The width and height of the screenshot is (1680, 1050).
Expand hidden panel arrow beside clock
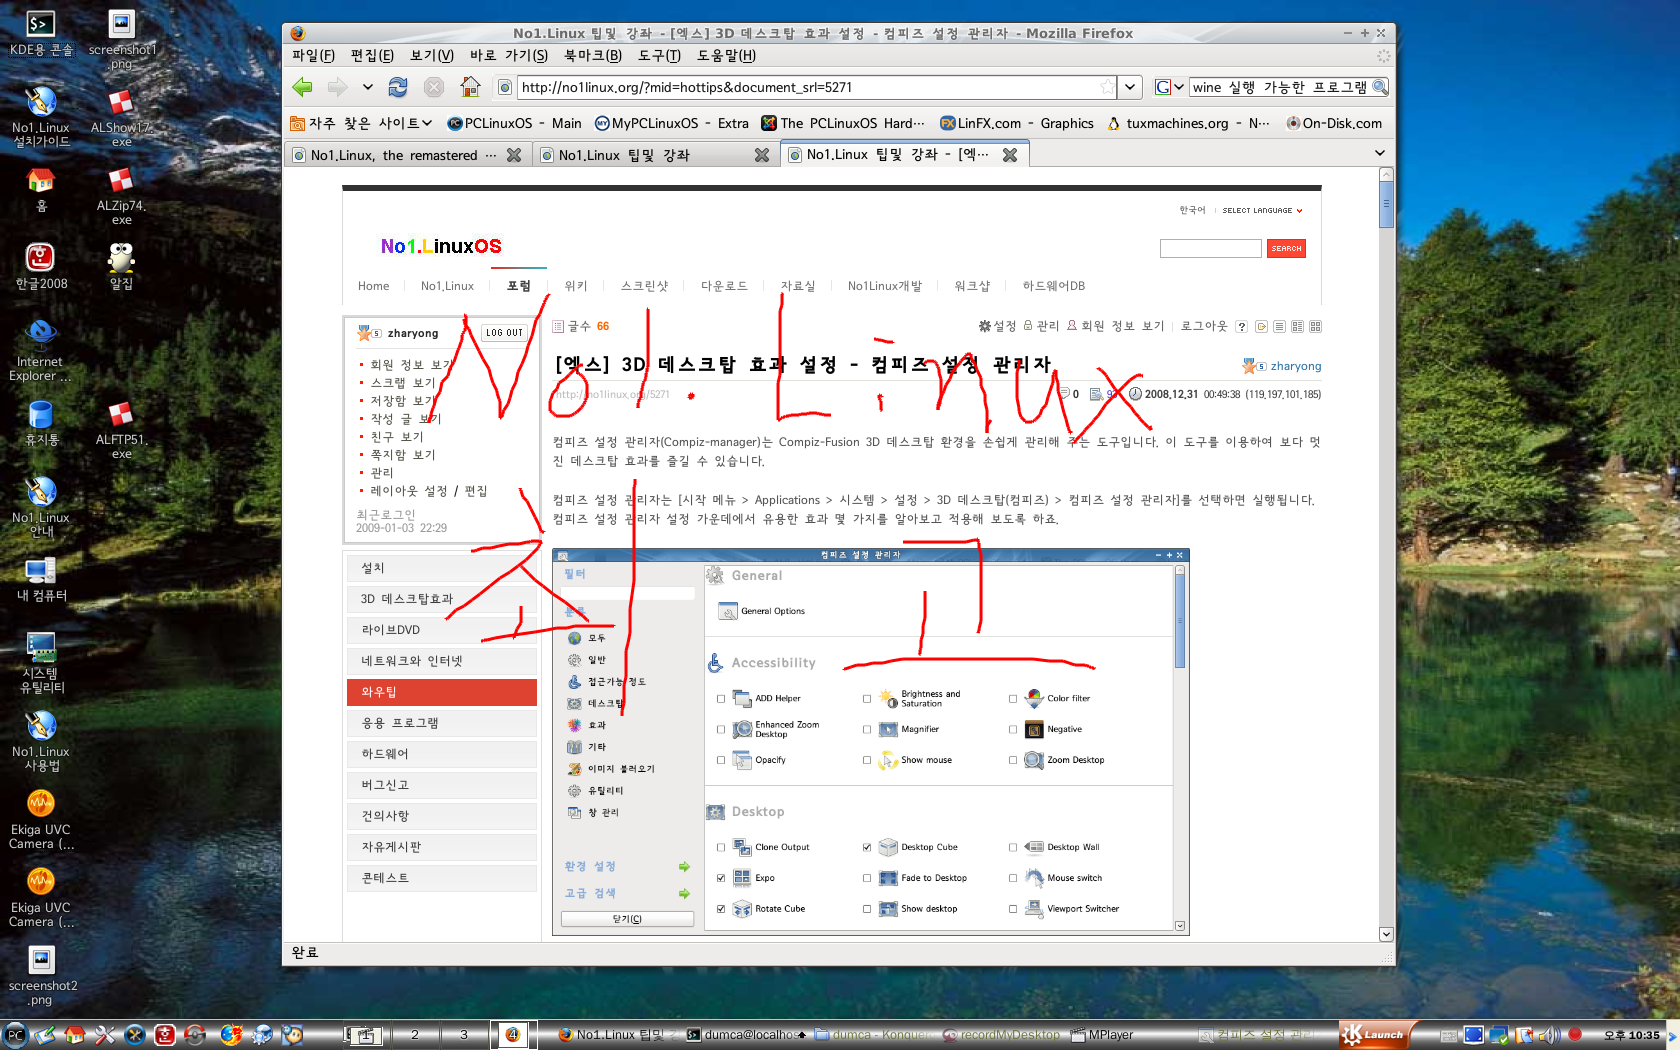coord(1671,1035)
